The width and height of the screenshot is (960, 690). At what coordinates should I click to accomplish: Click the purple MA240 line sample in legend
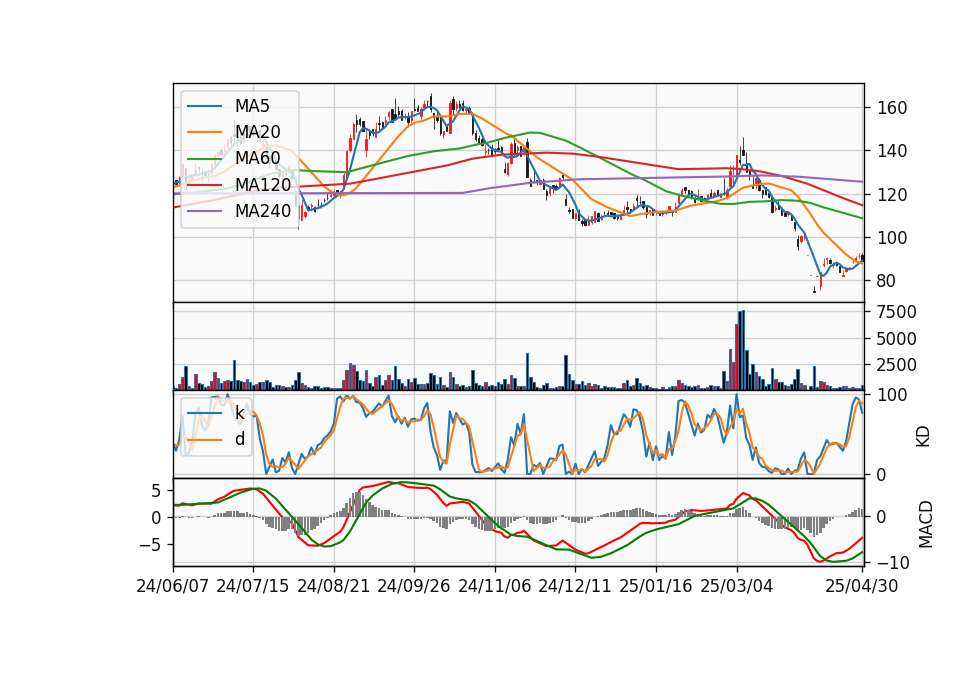pyautogui.click(x=204, y=211)
